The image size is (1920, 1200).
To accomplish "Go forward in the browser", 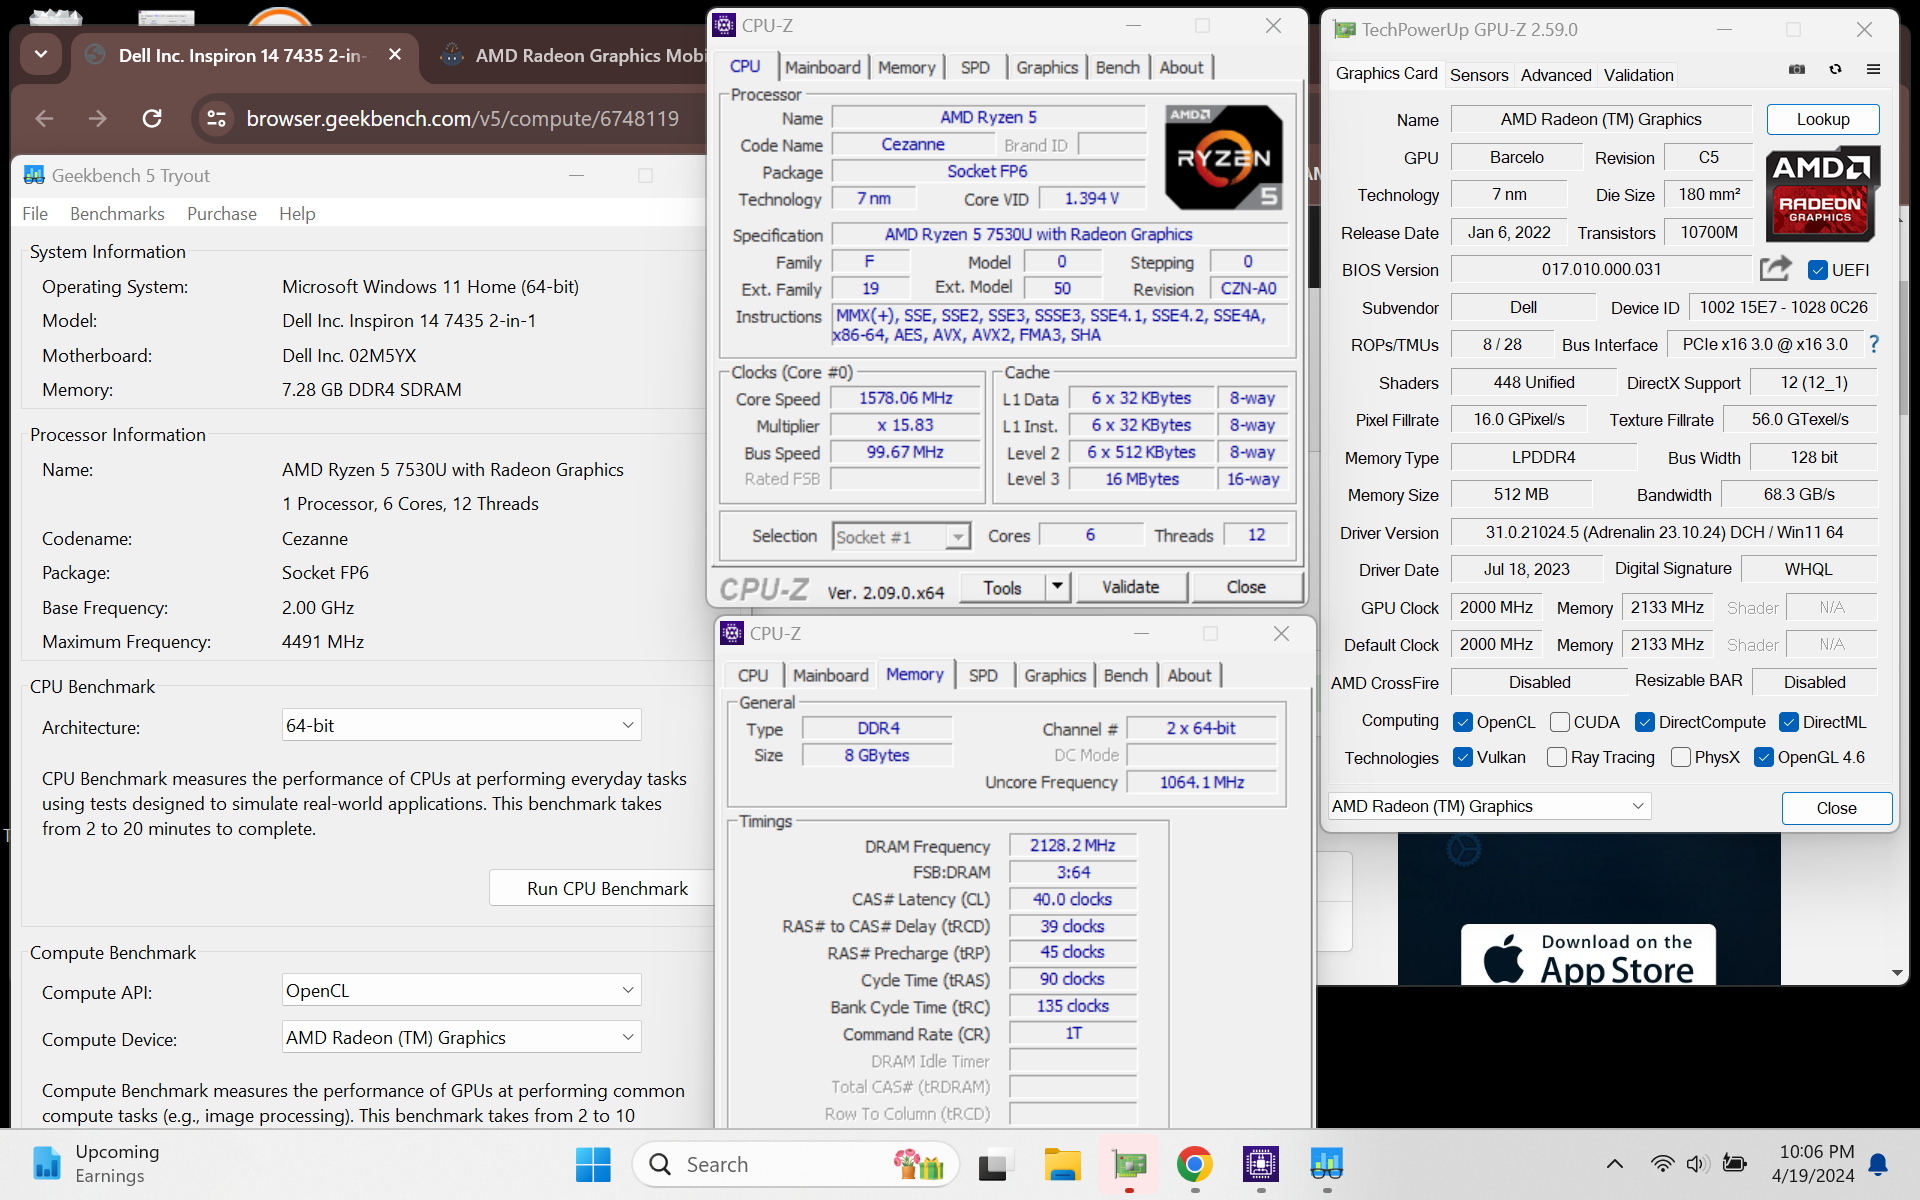I will 97,119.
